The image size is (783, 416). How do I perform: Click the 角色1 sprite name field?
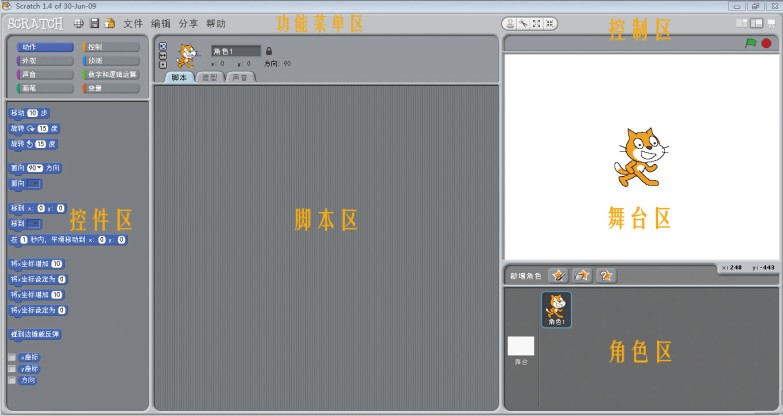point(235,51)
